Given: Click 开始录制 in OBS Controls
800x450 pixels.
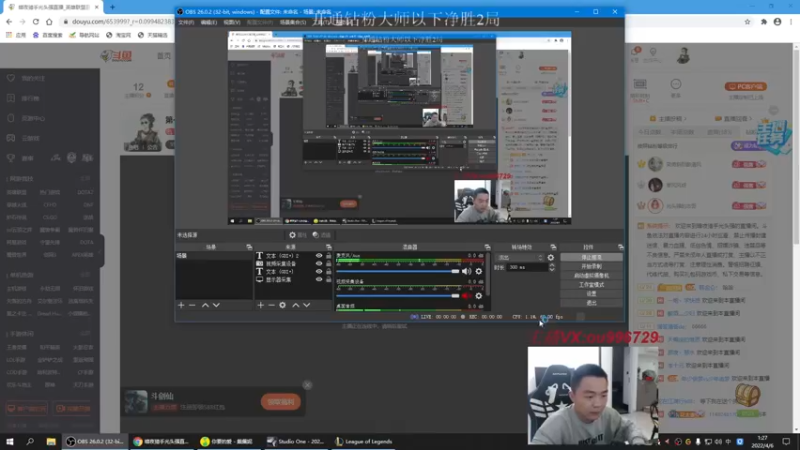Looking at the screenshot, I should (x=591, y=266).
